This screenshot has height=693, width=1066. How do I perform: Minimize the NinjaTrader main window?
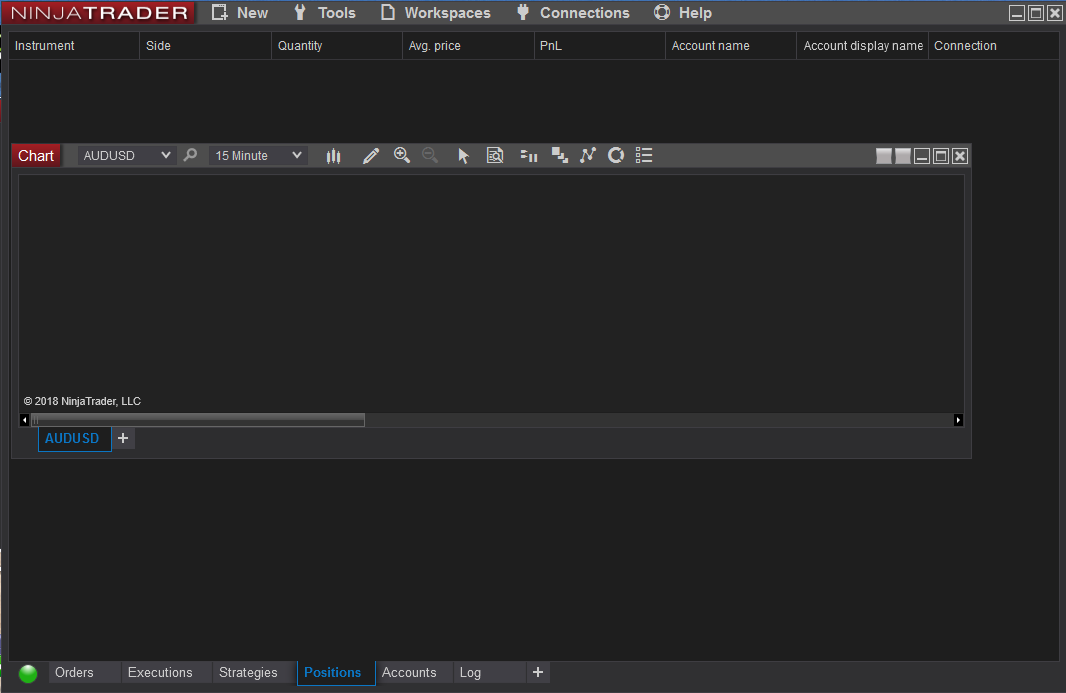pos(1017,13)
